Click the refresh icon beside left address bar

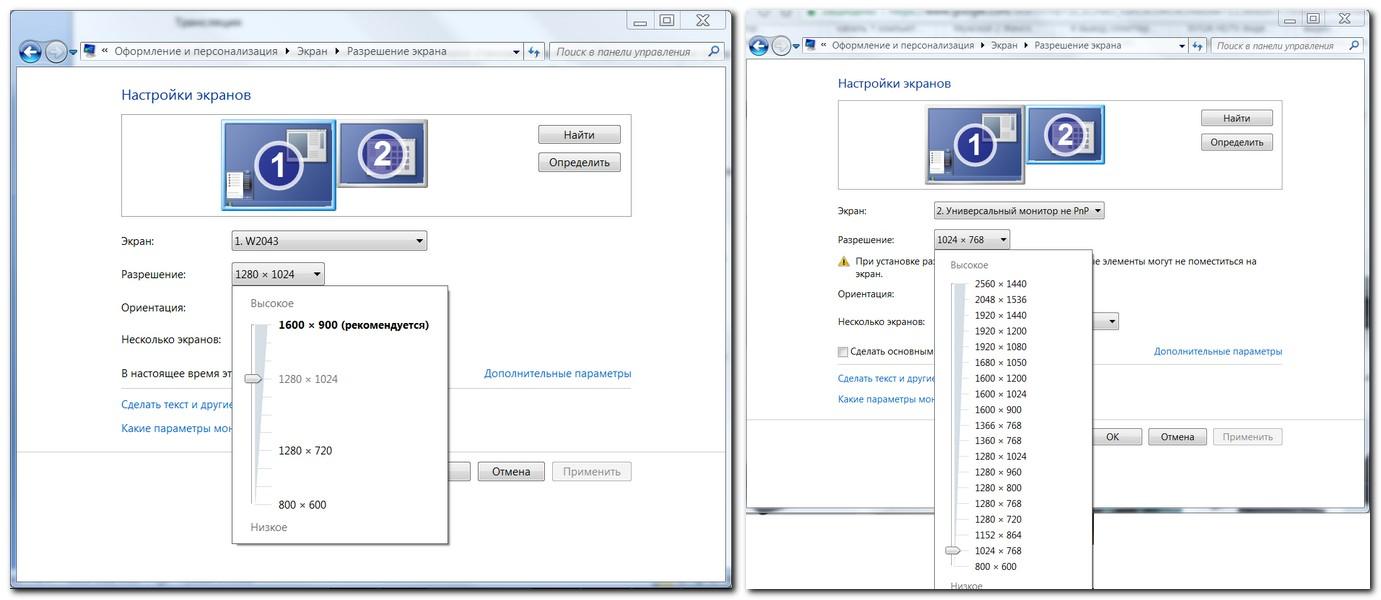[535, 52]
